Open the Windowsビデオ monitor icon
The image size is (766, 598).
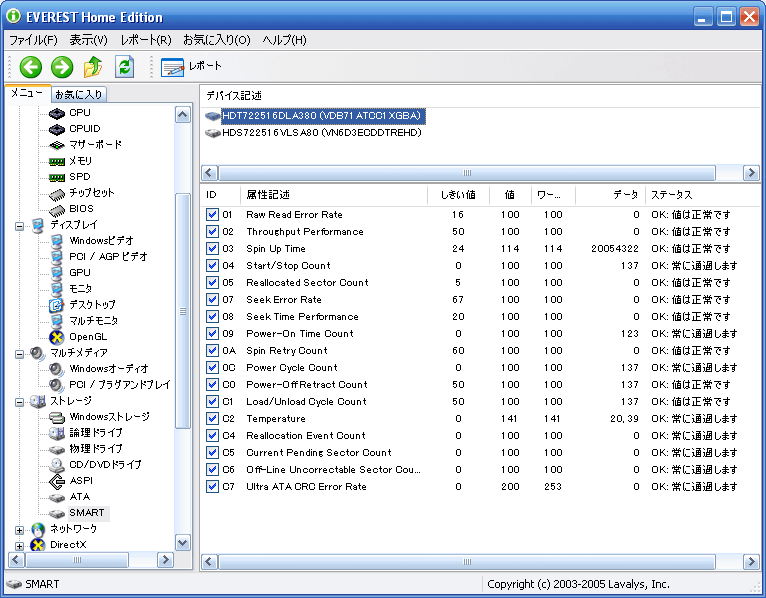tap(57, 241)
